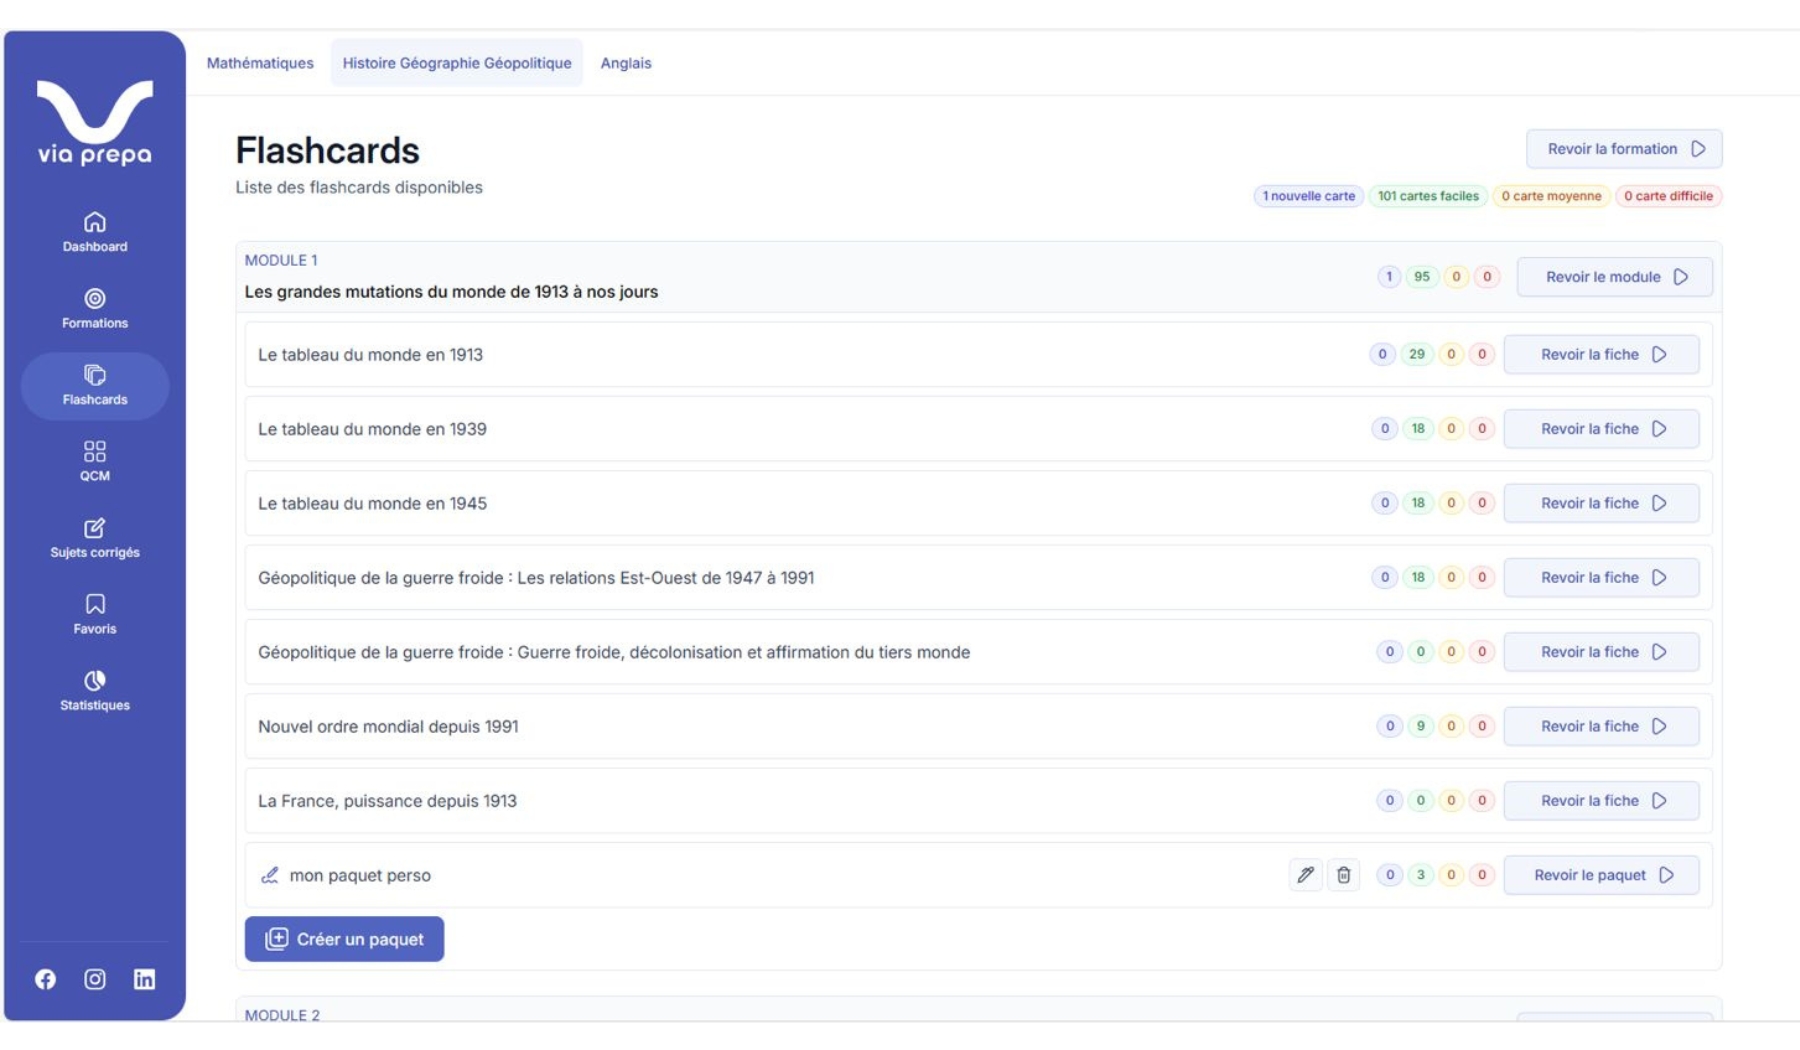The width and height of the screenshot is (1800, 1050).
Task: Create a new deck with Créer un paquet
Action: click(344, 939)
